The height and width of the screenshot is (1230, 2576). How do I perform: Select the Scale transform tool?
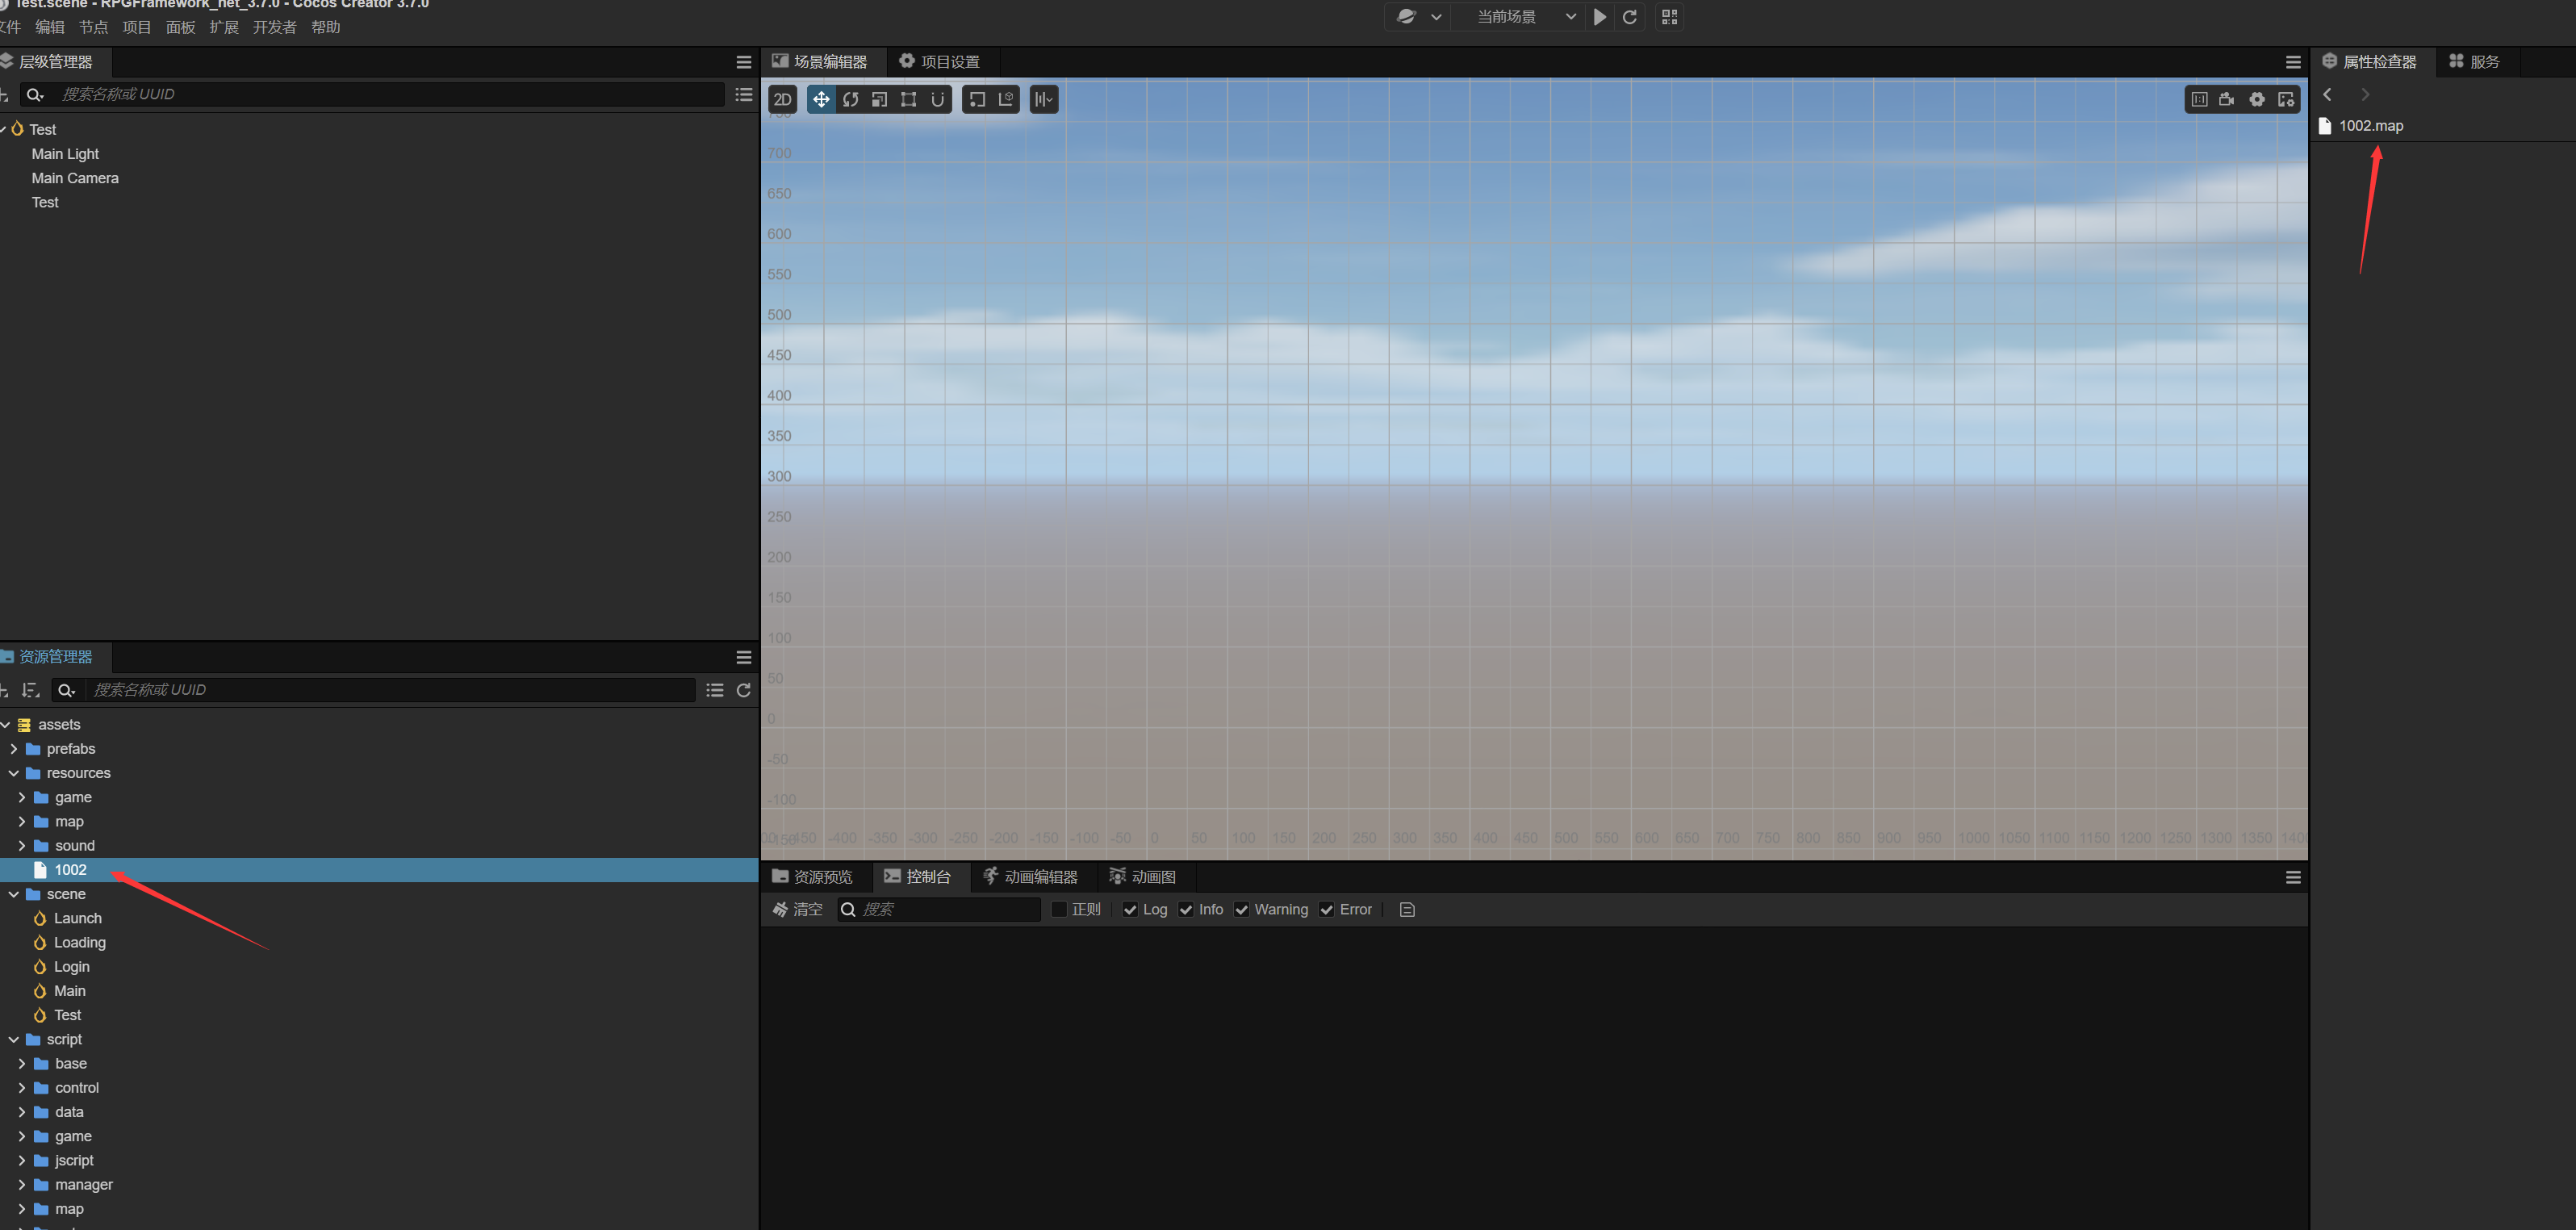tap(879, 99)
